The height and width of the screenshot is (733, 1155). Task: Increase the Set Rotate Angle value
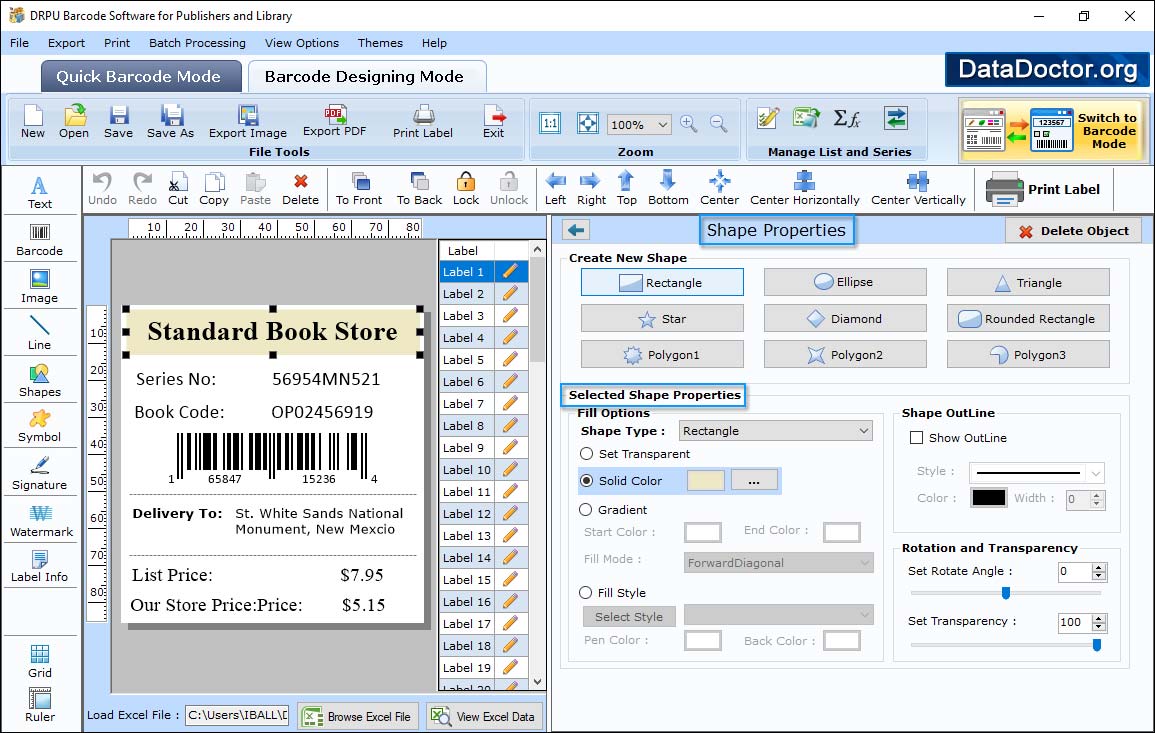click(1099, 567)
